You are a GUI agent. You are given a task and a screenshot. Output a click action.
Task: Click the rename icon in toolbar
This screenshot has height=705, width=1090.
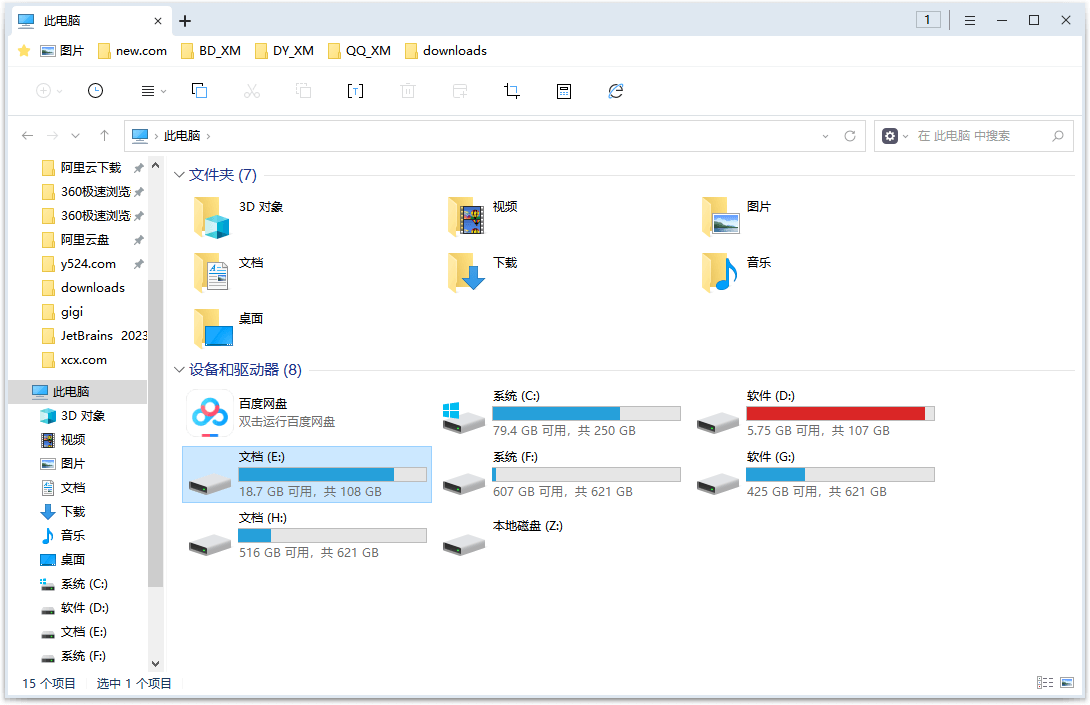(x=355, y=91)
